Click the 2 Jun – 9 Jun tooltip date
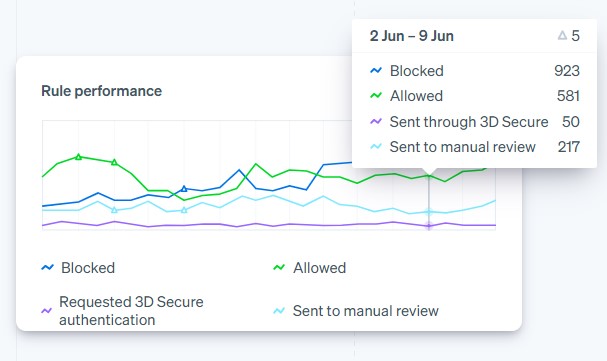This screenshot has width=607, height=361. pyautogui.click(x=412, y=36)
